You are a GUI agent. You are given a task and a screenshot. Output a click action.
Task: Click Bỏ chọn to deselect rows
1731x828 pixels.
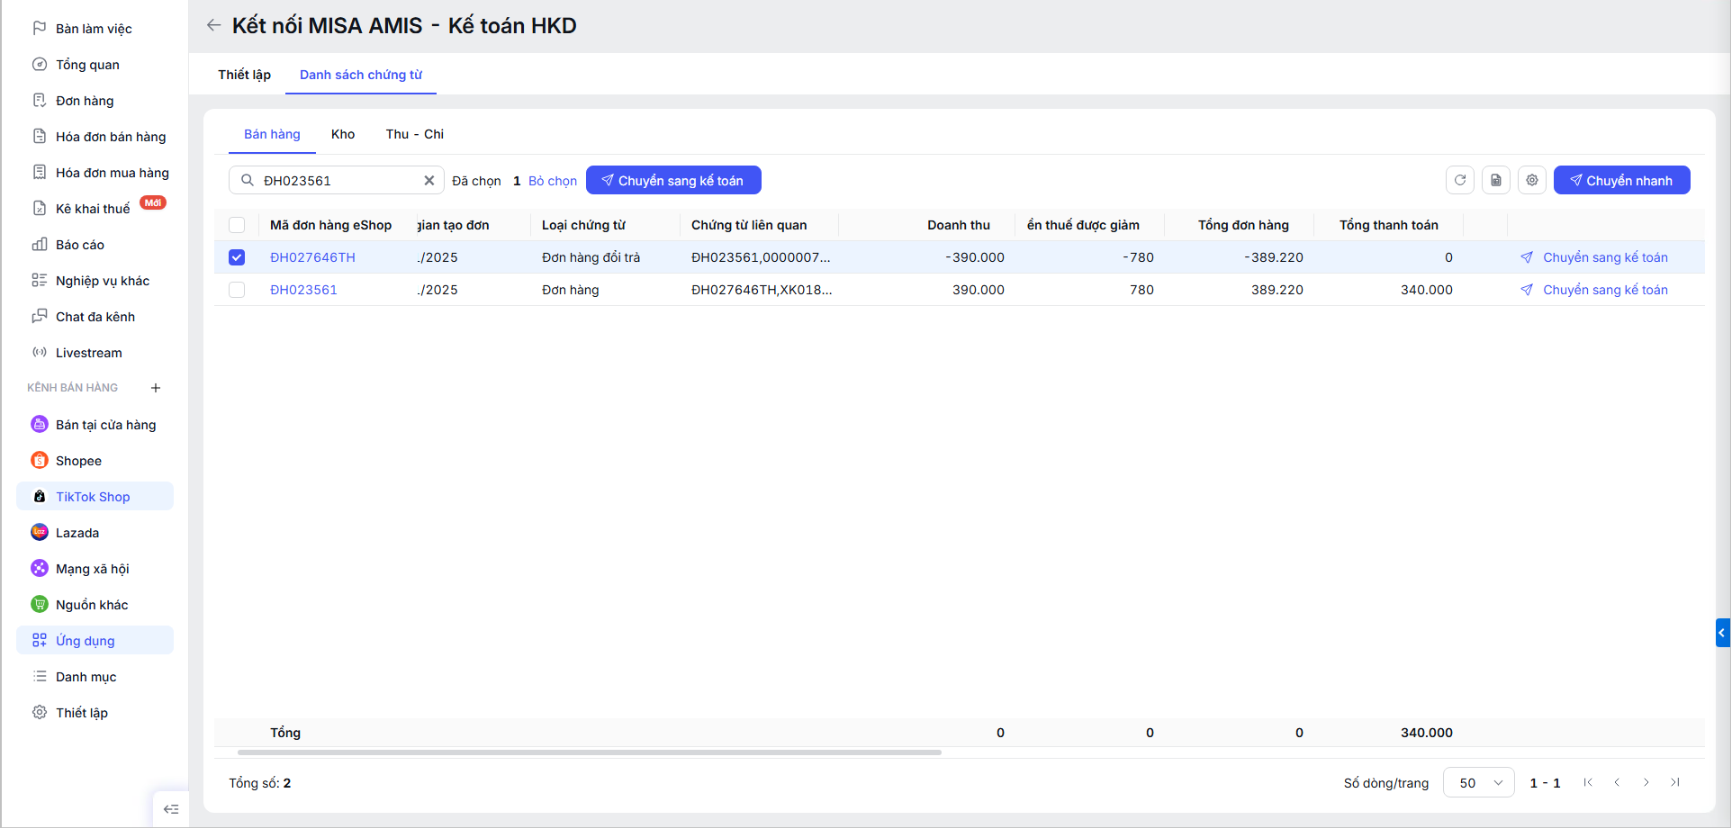click(x=553, y=181)
